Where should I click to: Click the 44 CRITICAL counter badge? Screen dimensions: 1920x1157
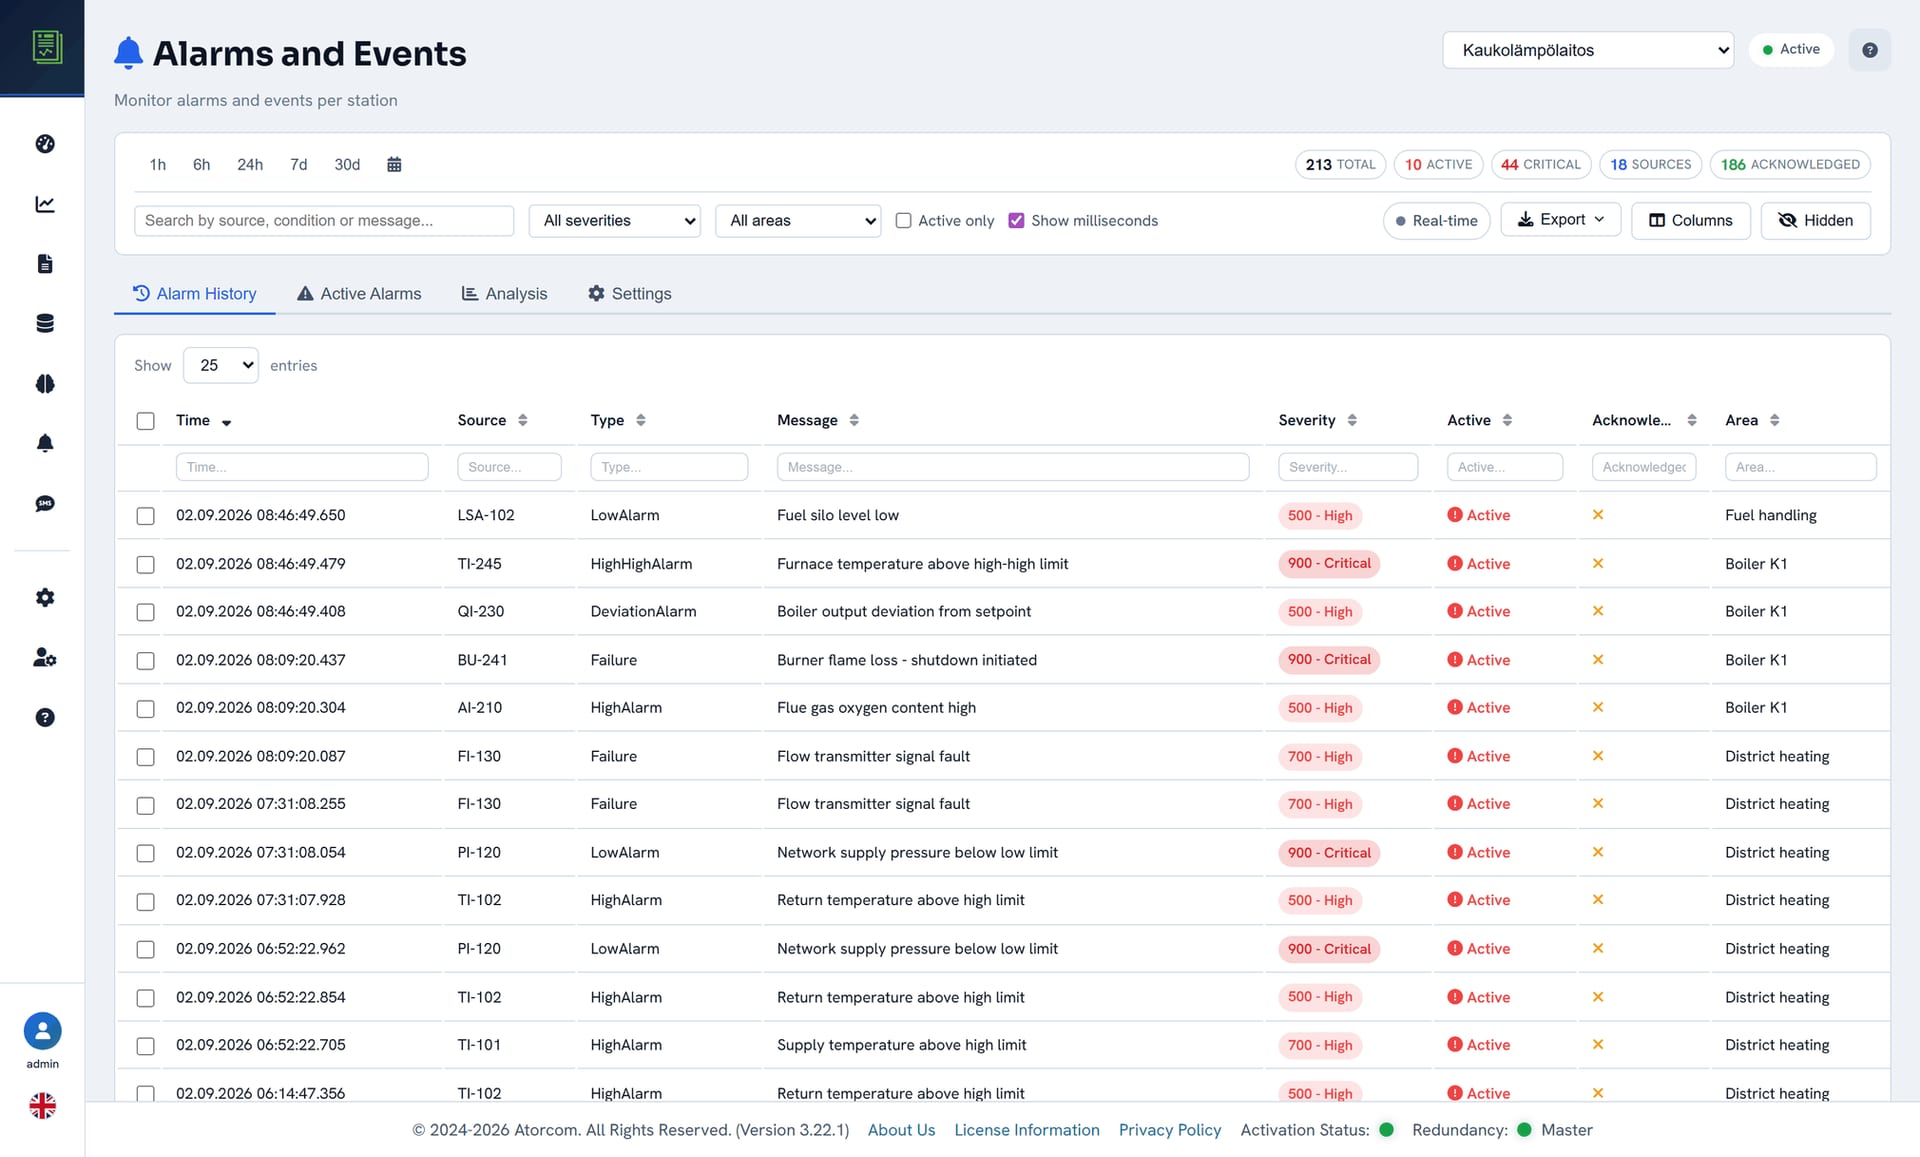(1541, 164)
